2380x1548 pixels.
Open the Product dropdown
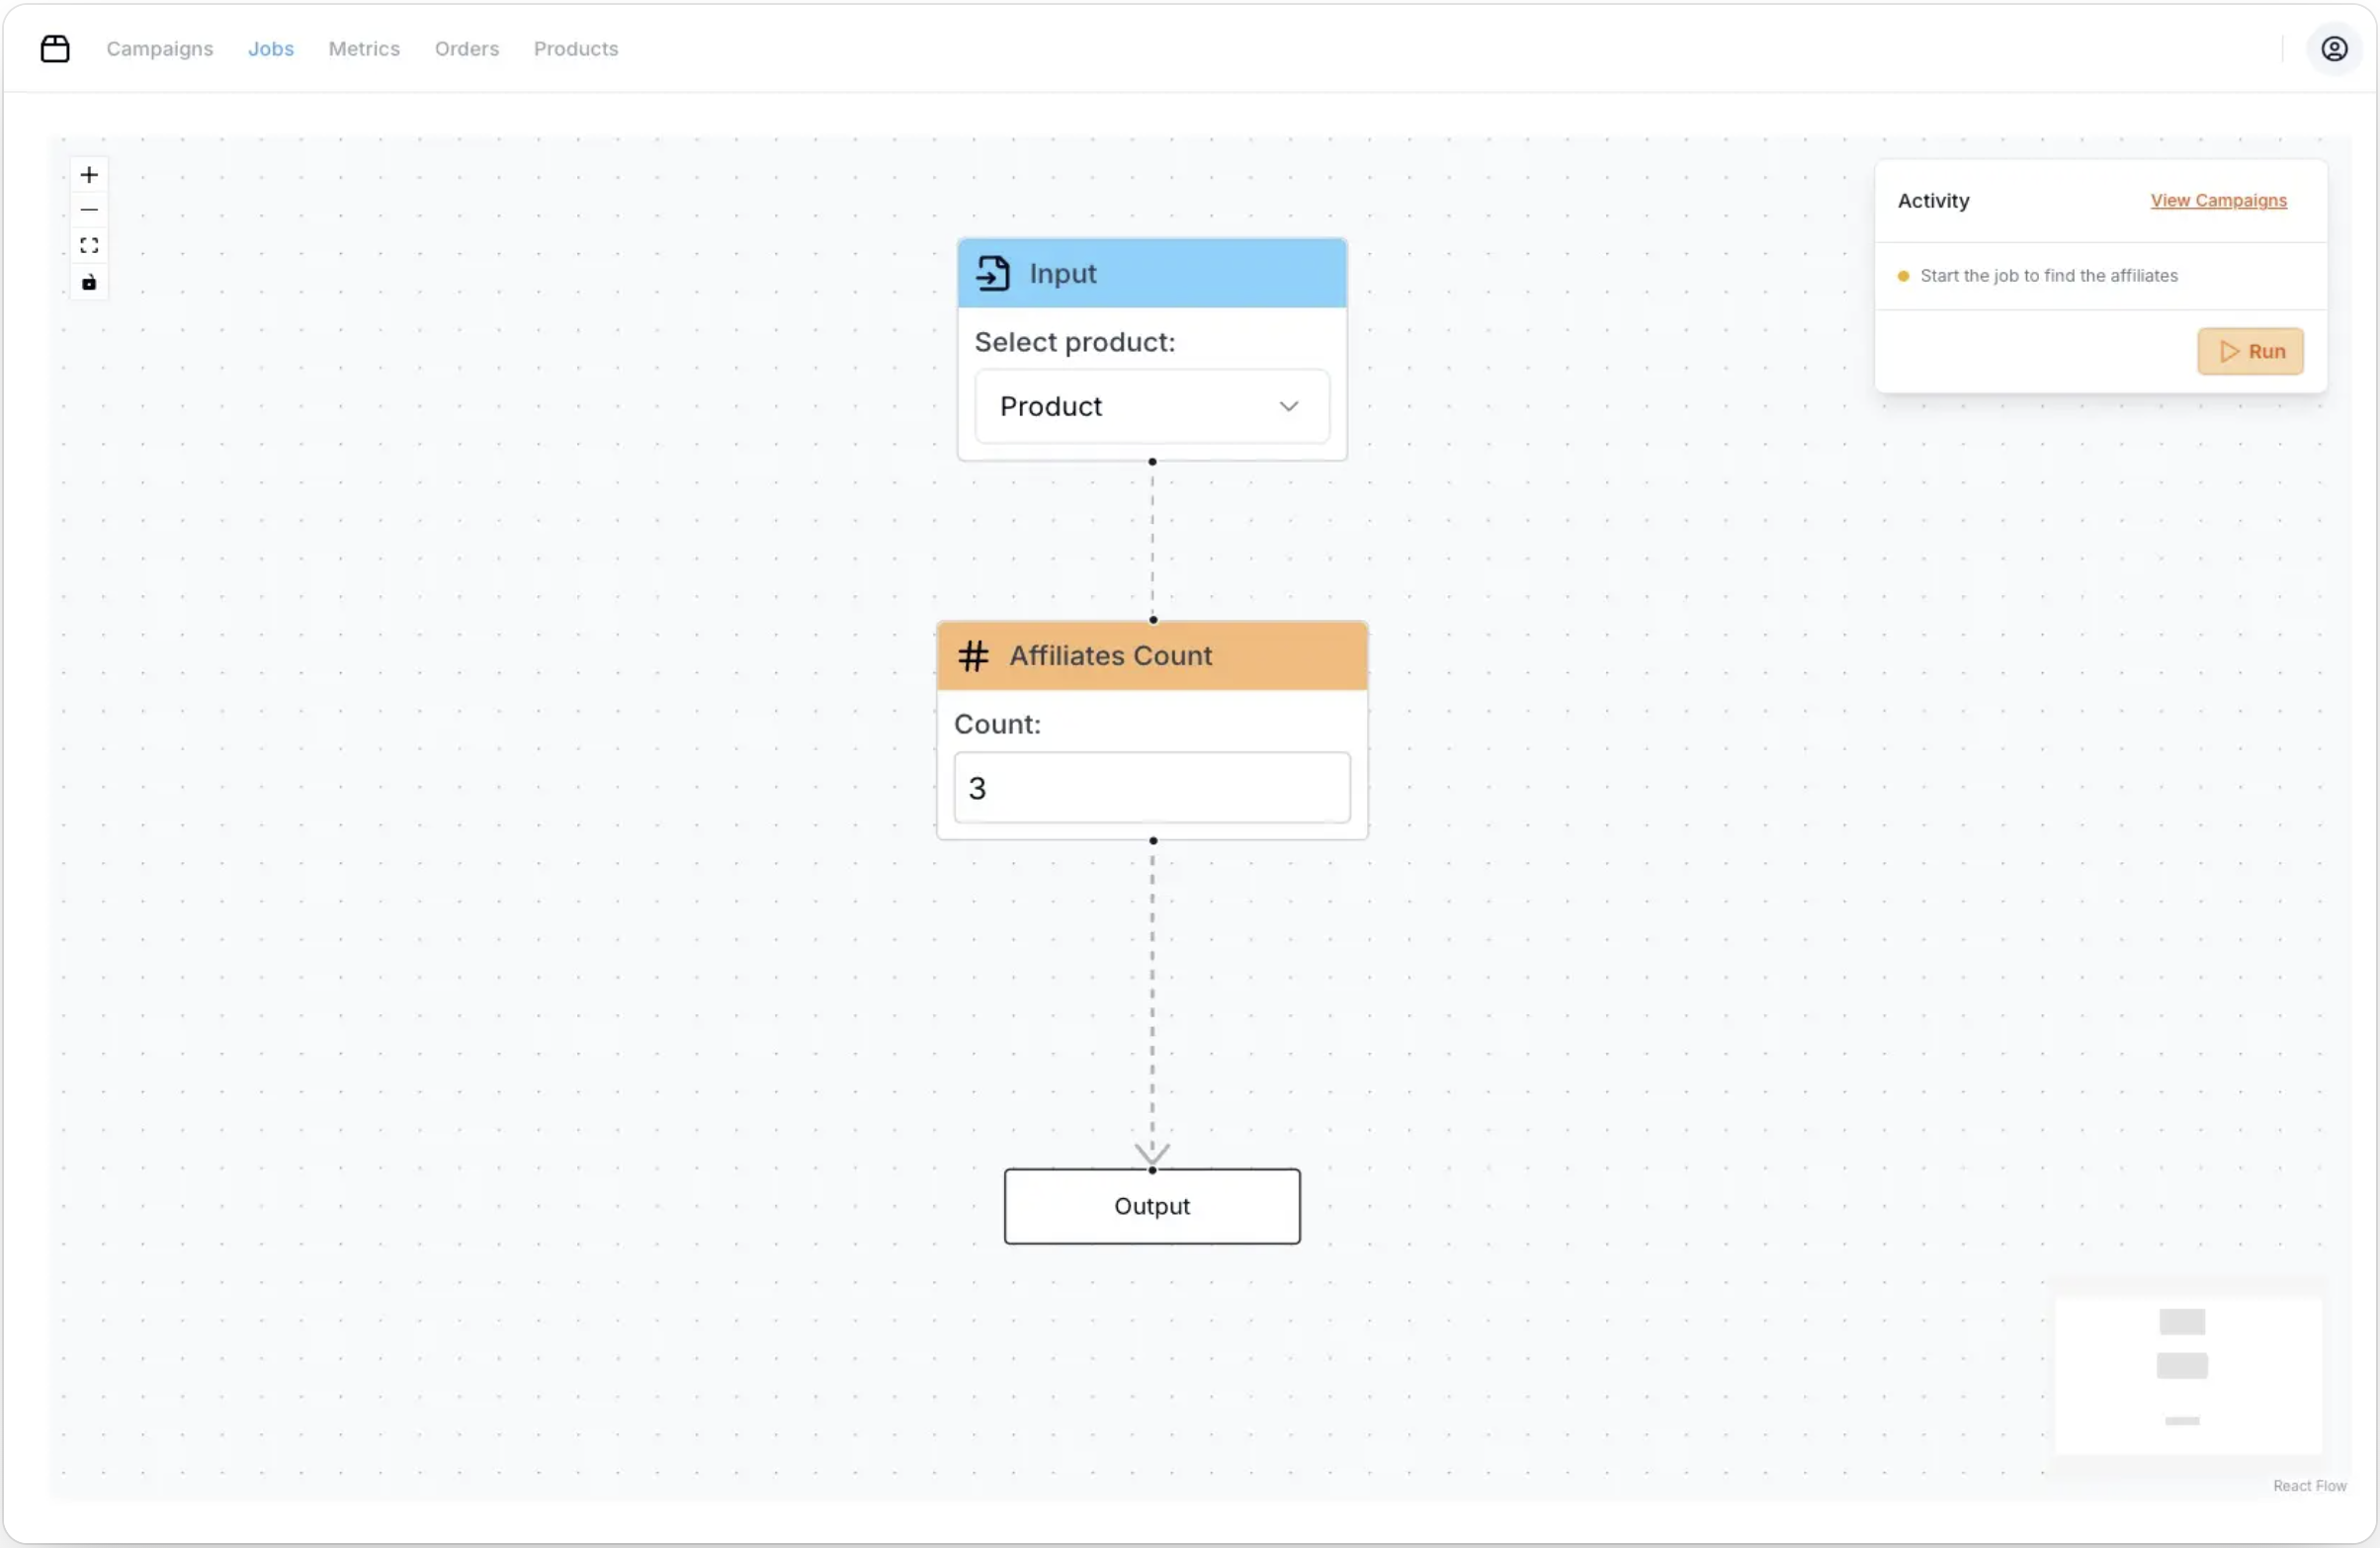(x=1151, y=406)
